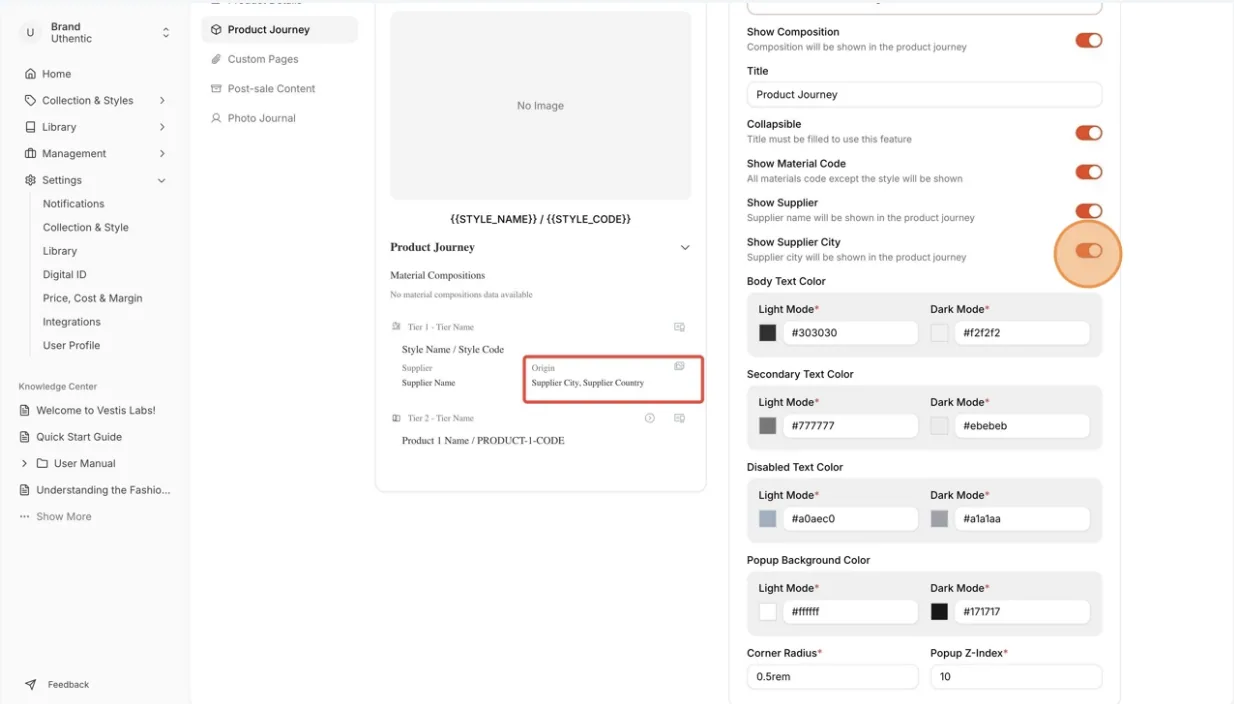This screenshot has width=1234, height=704.
Task: Open Price, Cost & Margin settings
Action: pyautogui.click(x=93, y=298)
